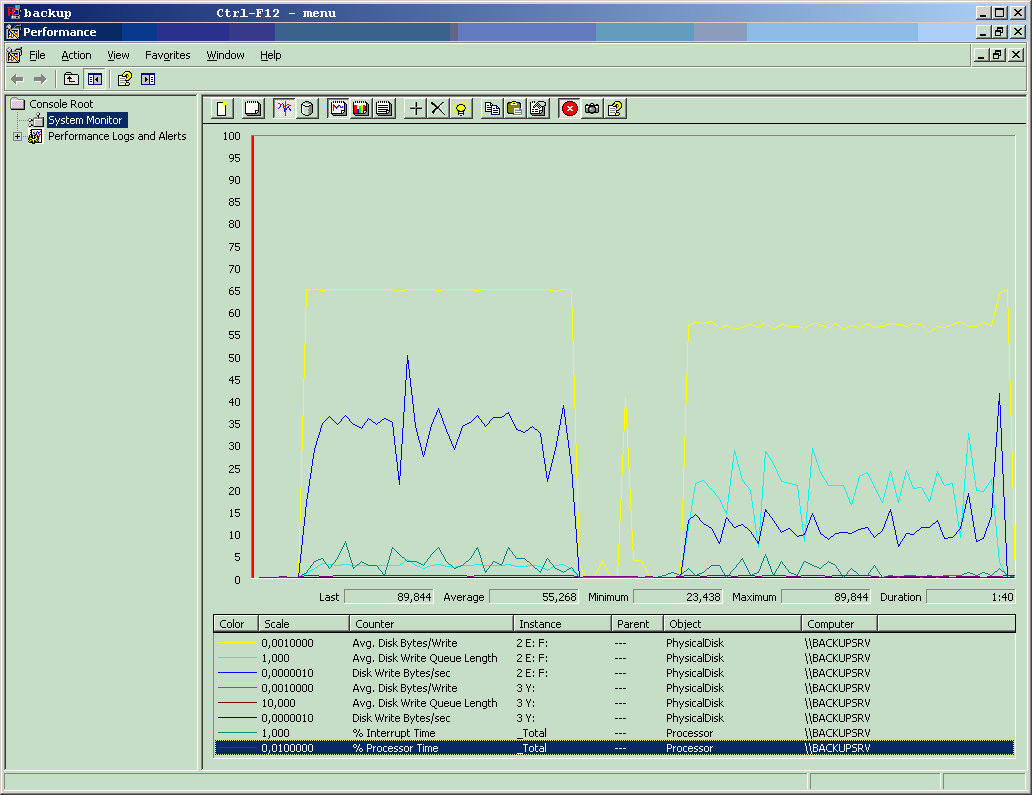
Task: Click the Add counter plus icon
Action: [x=416, y=108]
